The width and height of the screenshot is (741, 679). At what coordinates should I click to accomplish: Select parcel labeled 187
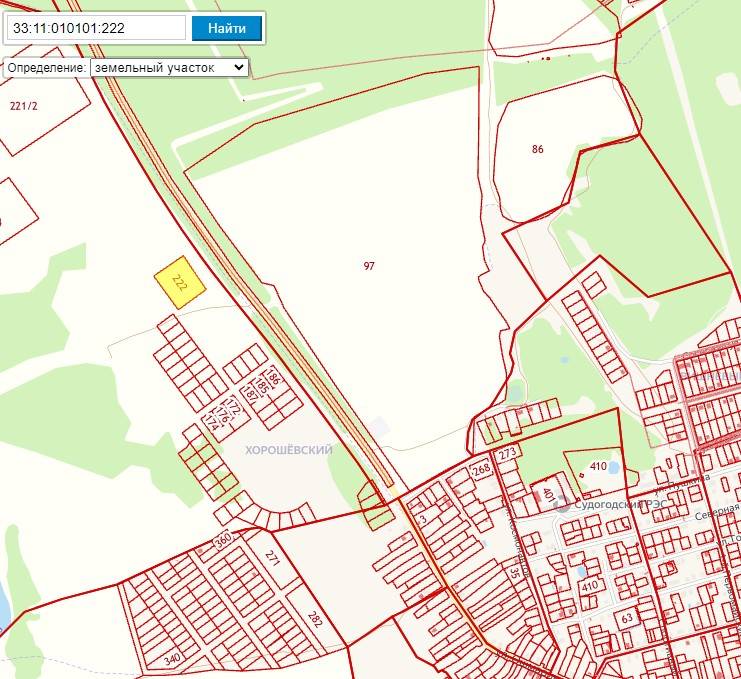pos(249,393)
